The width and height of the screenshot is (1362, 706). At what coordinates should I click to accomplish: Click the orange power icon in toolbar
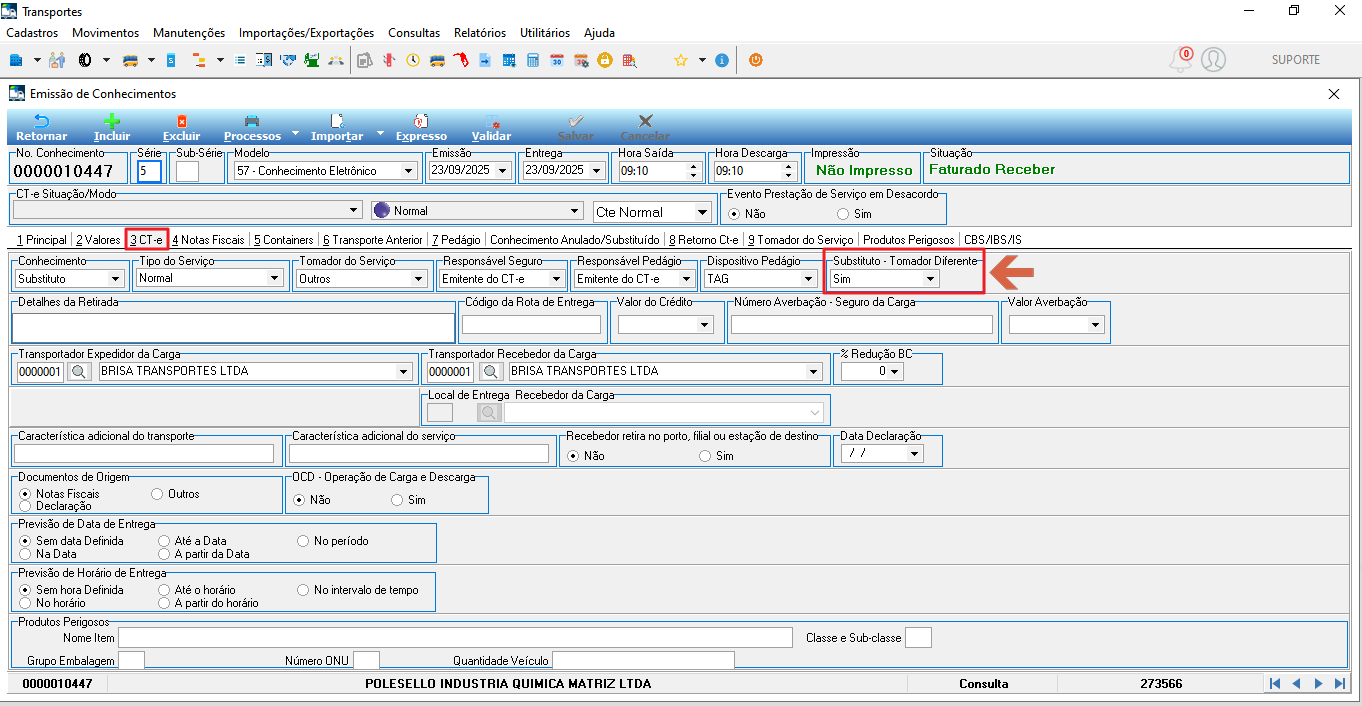pyautogui.click(x=755, y=60)
